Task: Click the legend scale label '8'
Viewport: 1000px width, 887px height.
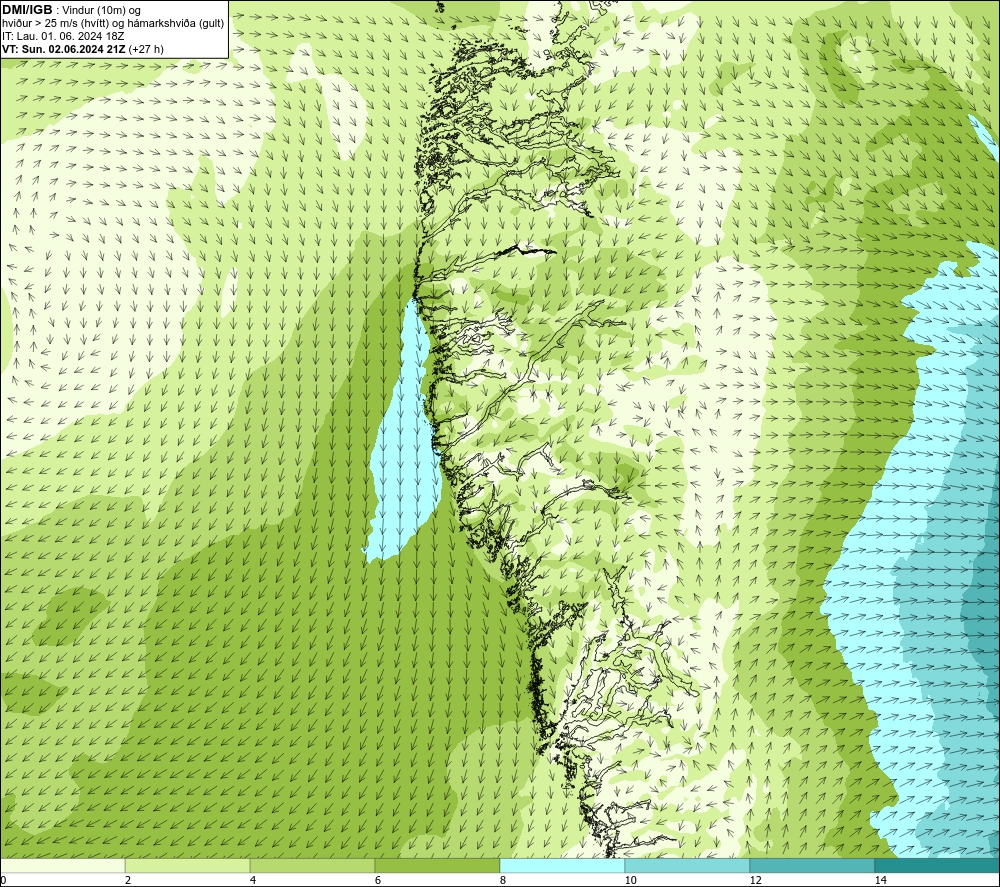Action: [x=503, y=880]
